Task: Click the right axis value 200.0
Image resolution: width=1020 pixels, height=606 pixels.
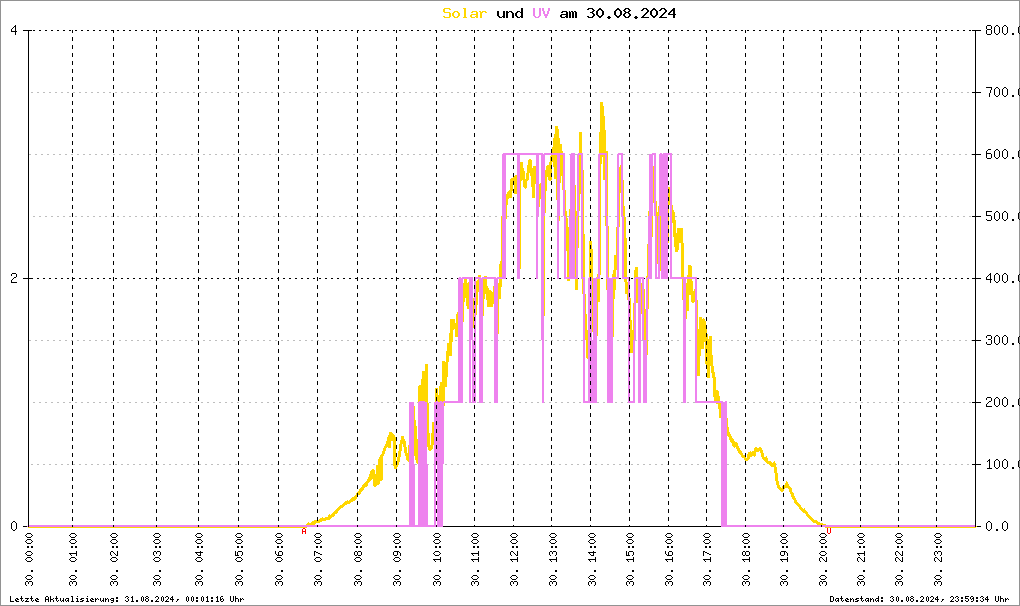Action: (x=1002, y=402)
